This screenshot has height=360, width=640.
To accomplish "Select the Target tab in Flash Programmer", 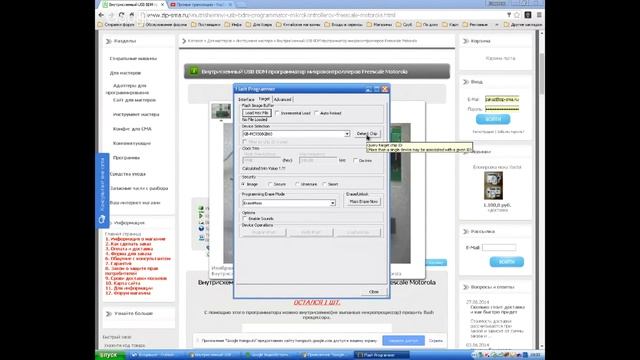I will (264, 99).
